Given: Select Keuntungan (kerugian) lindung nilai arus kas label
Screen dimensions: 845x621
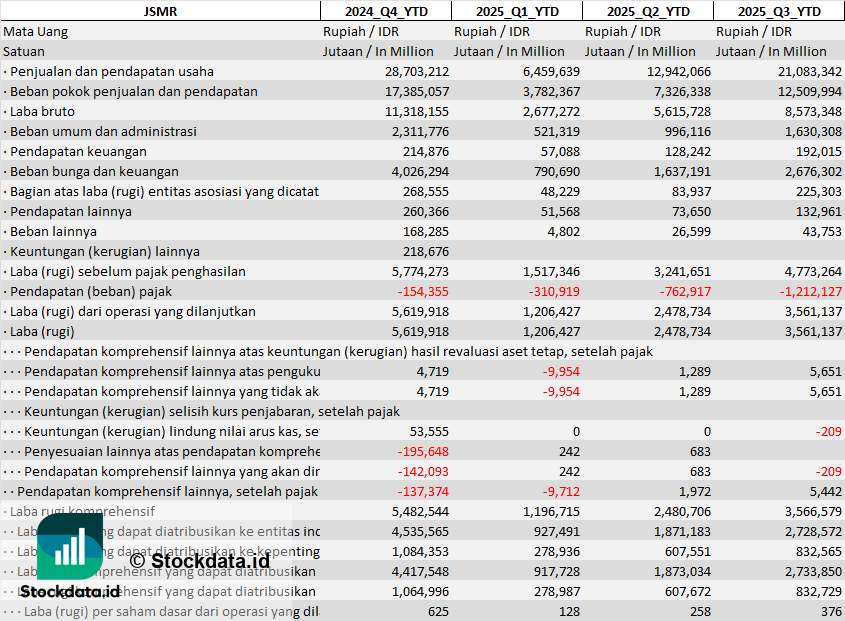Looking at the screenshot, I should click(x=161, y=431).
